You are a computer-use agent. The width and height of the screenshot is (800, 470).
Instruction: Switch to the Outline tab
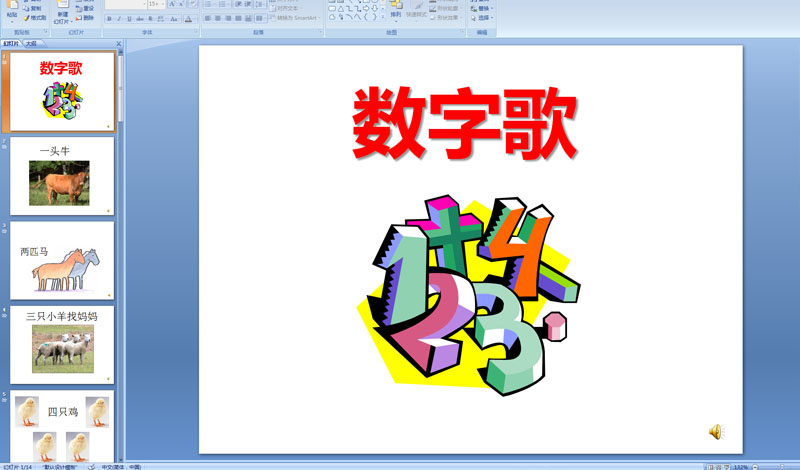click(x=32, y=44)
